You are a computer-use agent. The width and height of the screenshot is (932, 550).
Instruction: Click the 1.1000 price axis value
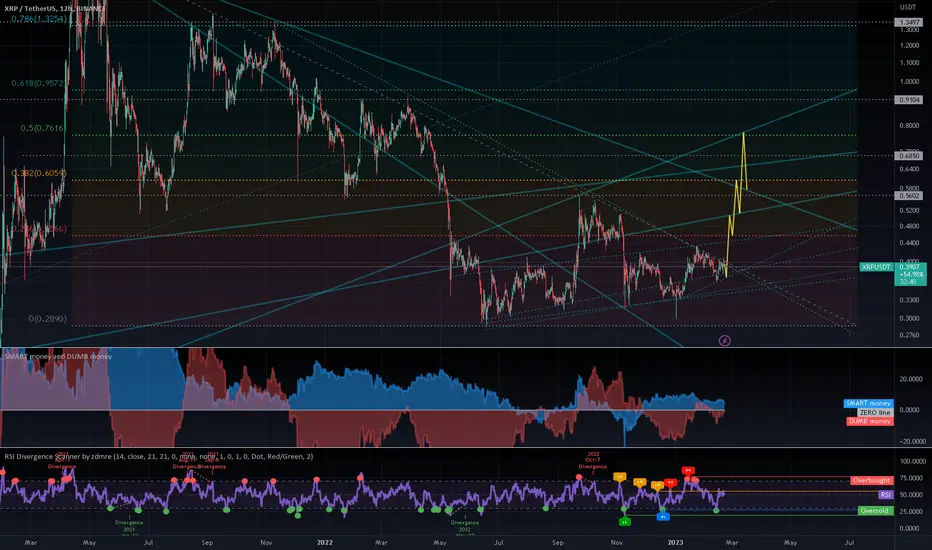tap(909, 63)
